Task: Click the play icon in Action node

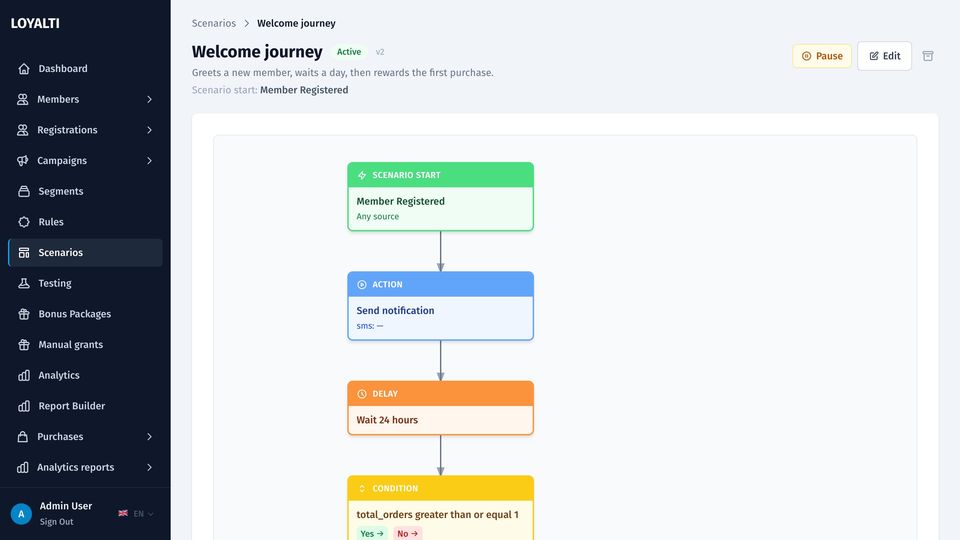Action: (x=362, y=285)
